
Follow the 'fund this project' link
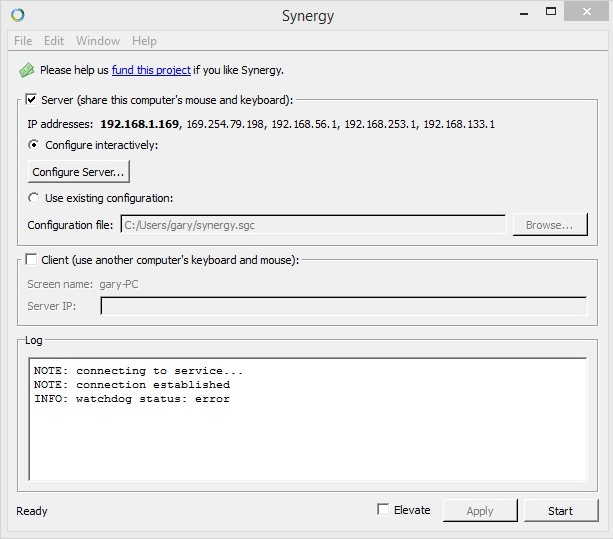151,70
